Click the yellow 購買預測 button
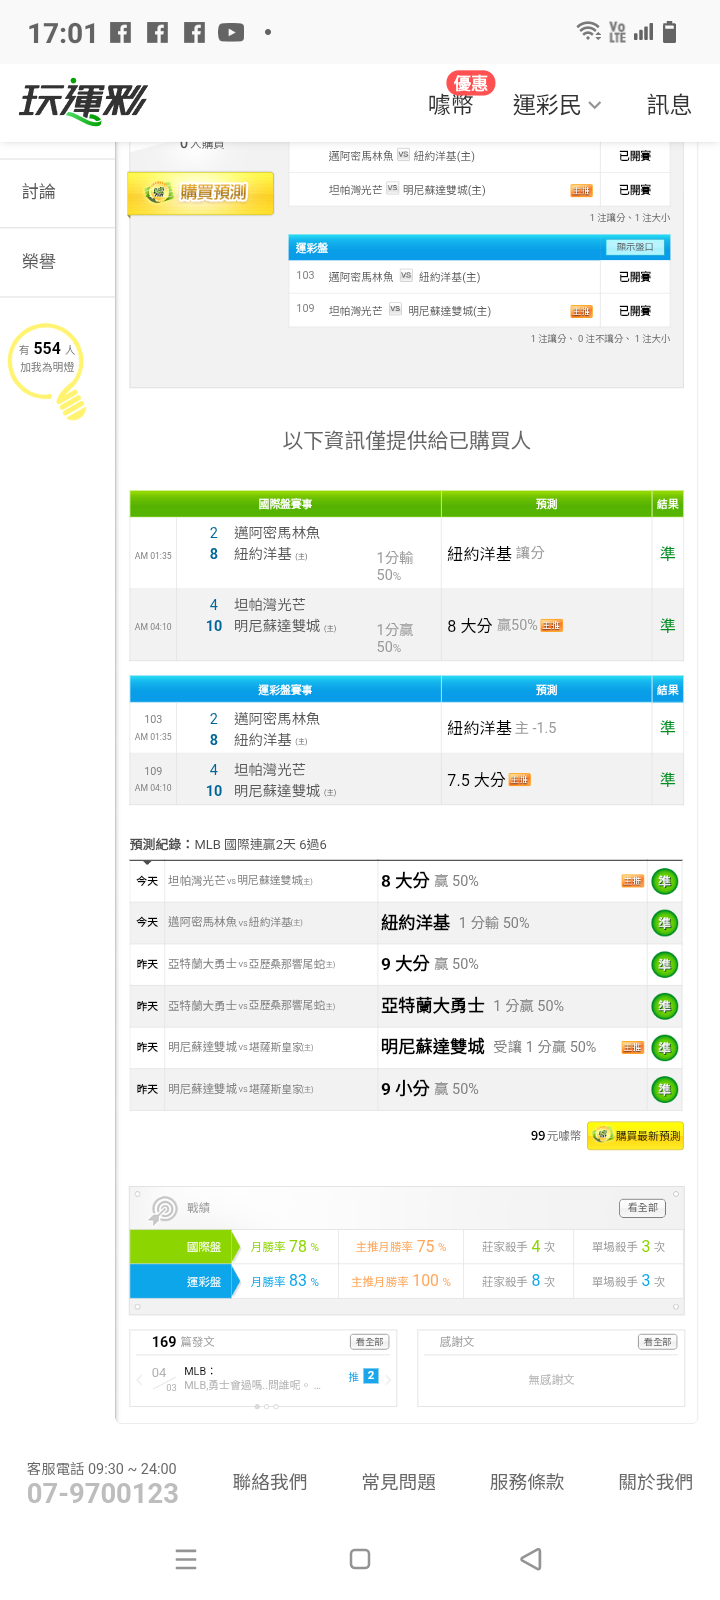Screen dimensions: 720x1600 pos(200,192)
